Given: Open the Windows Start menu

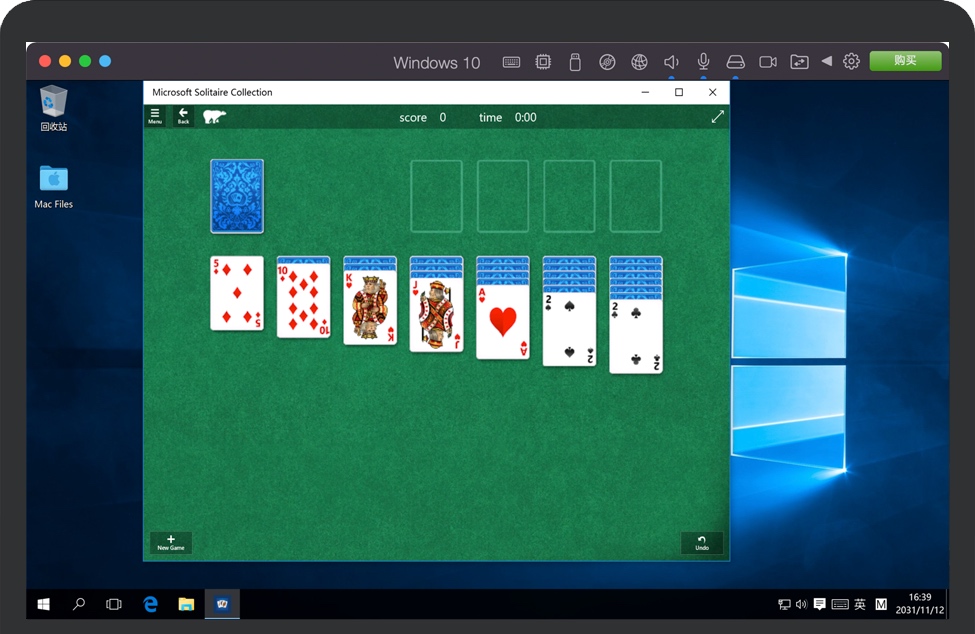Looking at the screenshot, I should coord(44,604).
